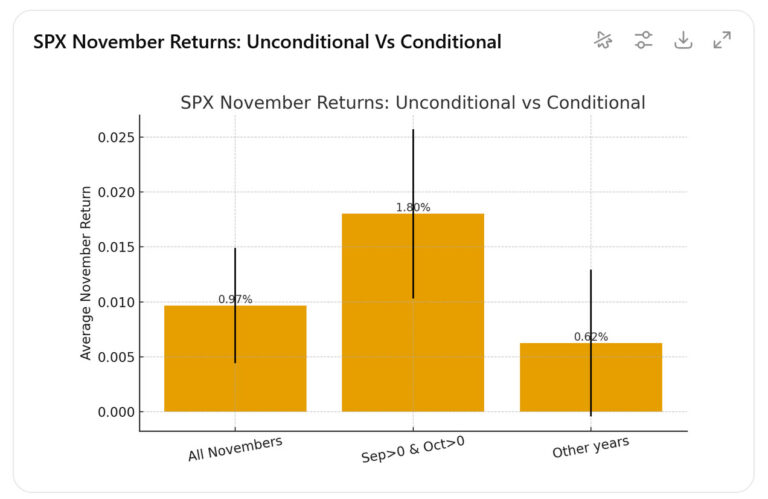The height and width of the screenshot is (499, 768).
Task: Click the "Average November Return" axis label
Action: click(87, 272)
